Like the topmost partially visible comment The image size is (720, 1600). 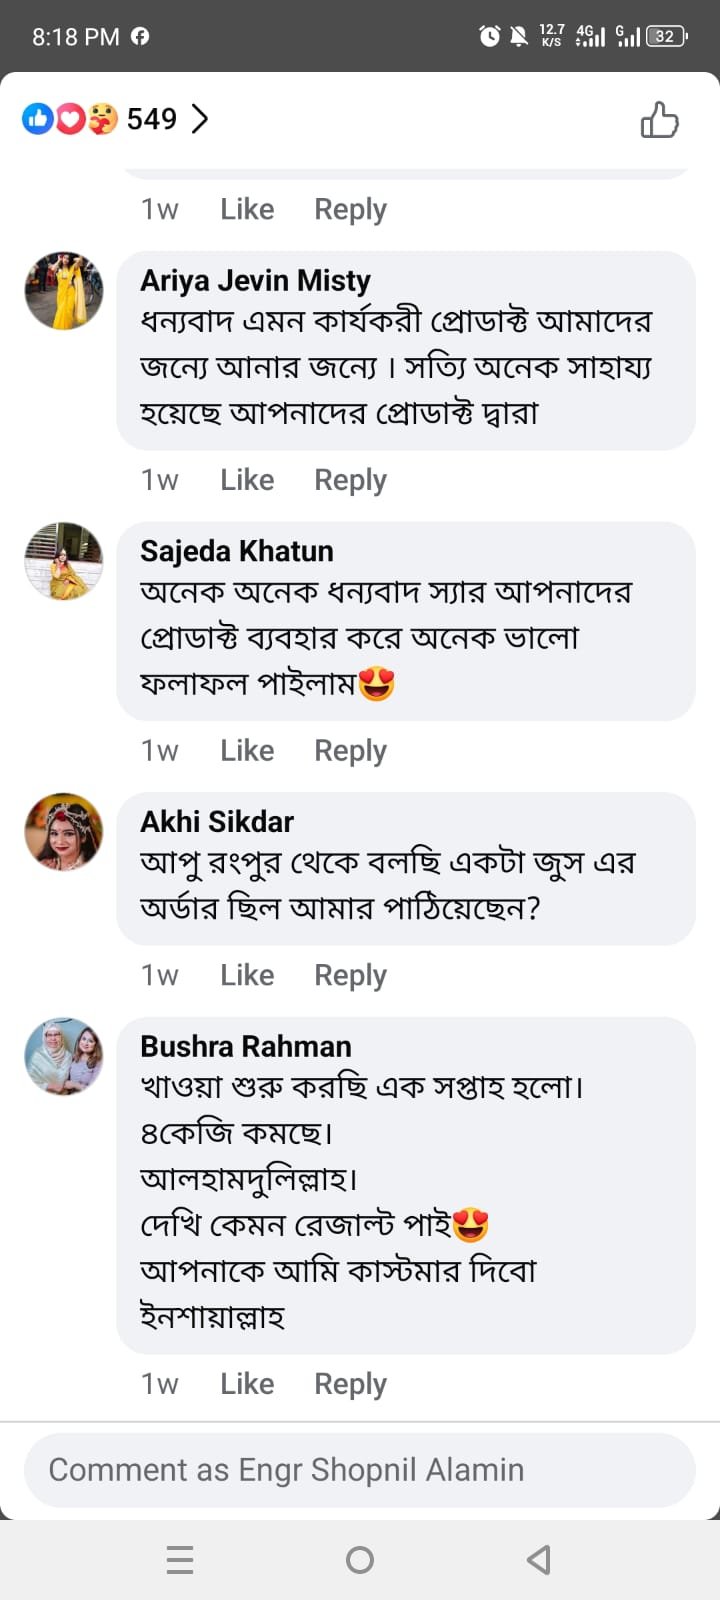point(247,209)
